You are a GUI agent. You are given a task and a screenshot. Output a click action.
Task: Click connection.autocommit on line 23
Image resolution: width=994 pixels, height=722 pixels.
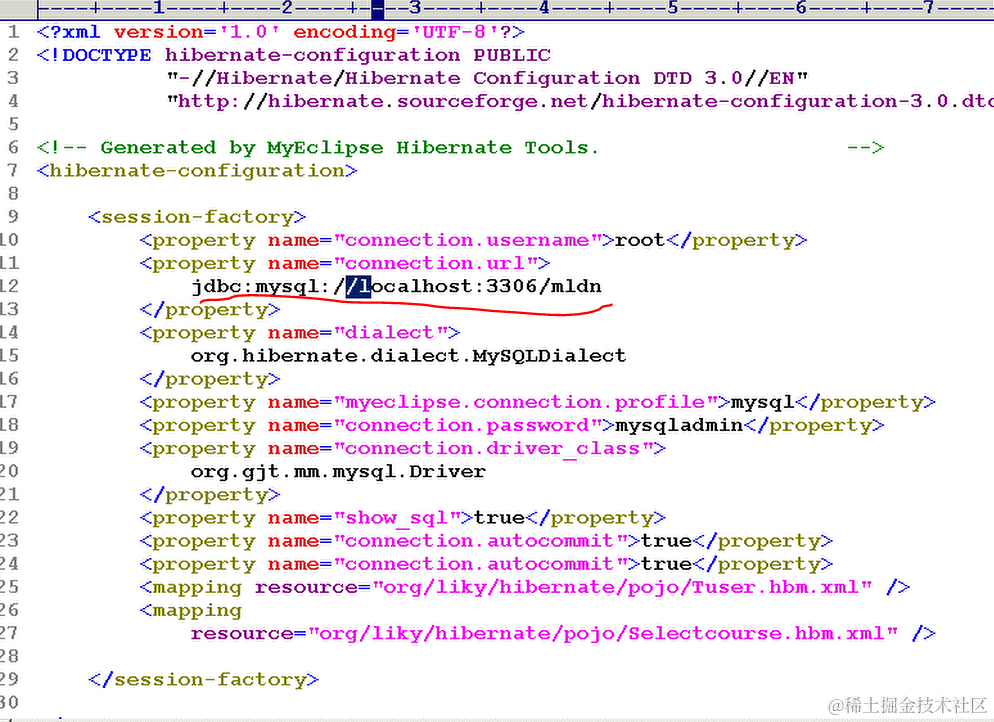coord(480,541)
